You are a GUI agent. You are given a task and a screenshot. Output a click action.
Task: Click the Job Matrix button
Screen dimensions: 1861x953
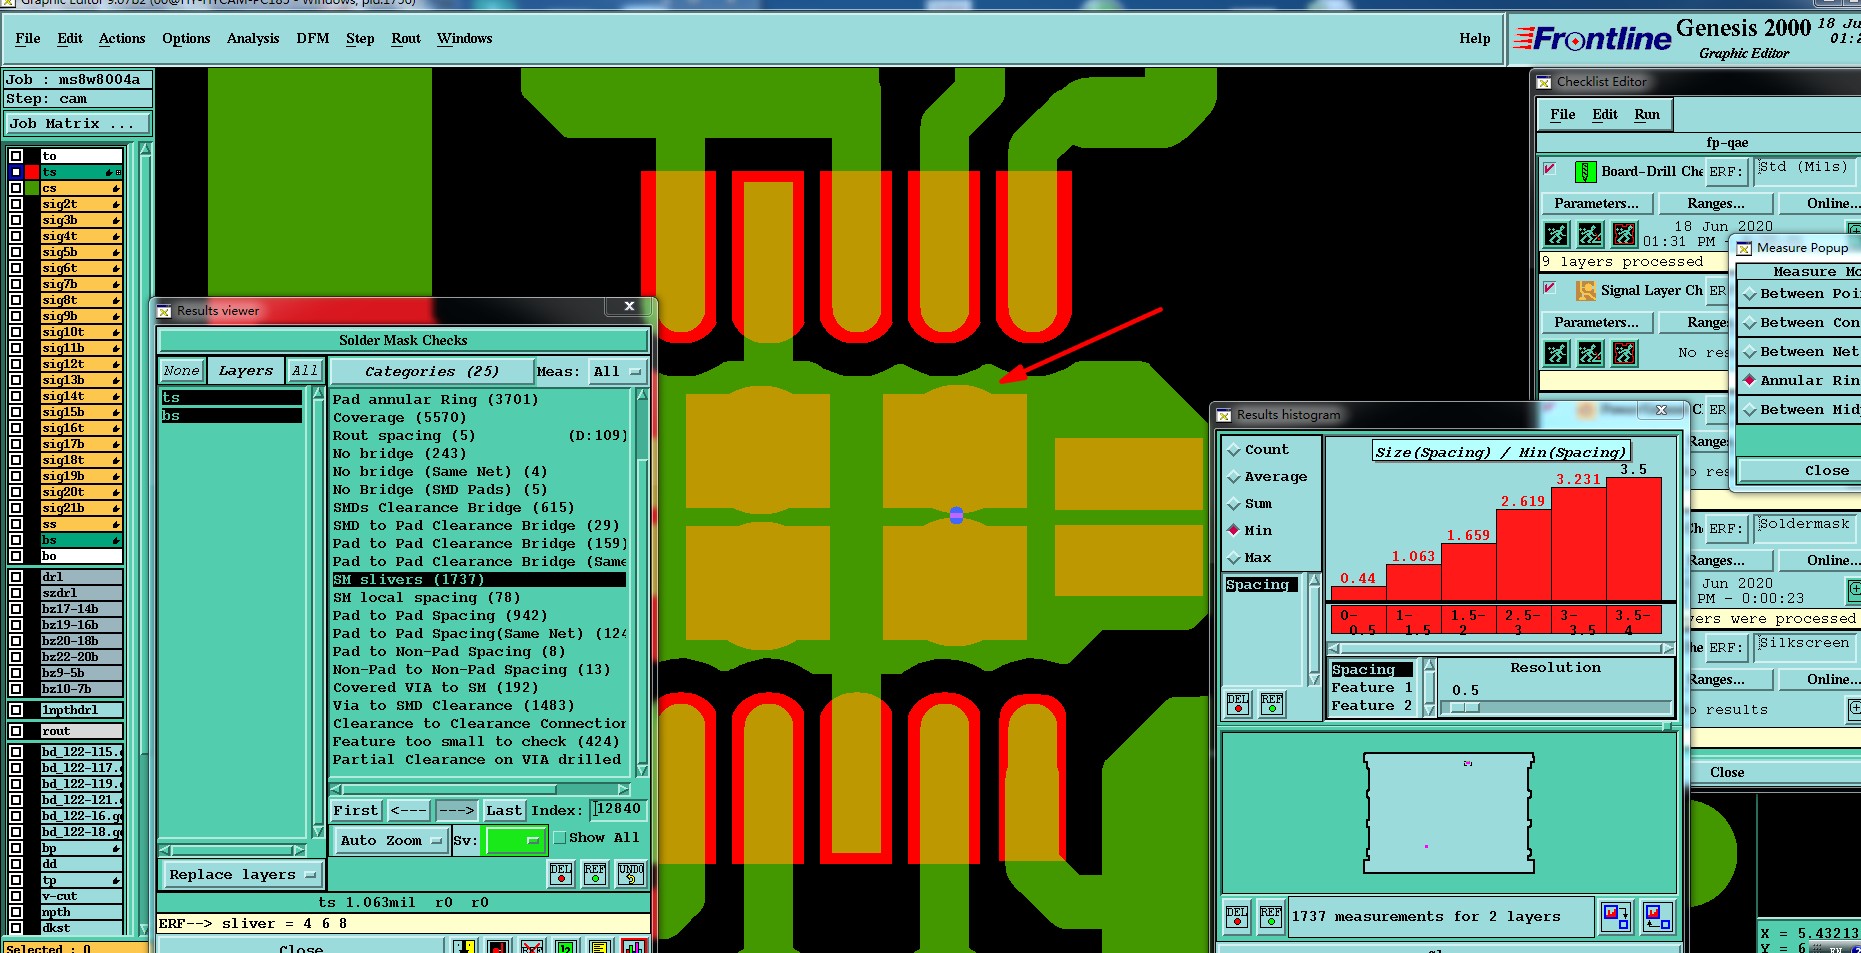pyautogui.click(x=78, y=124)
